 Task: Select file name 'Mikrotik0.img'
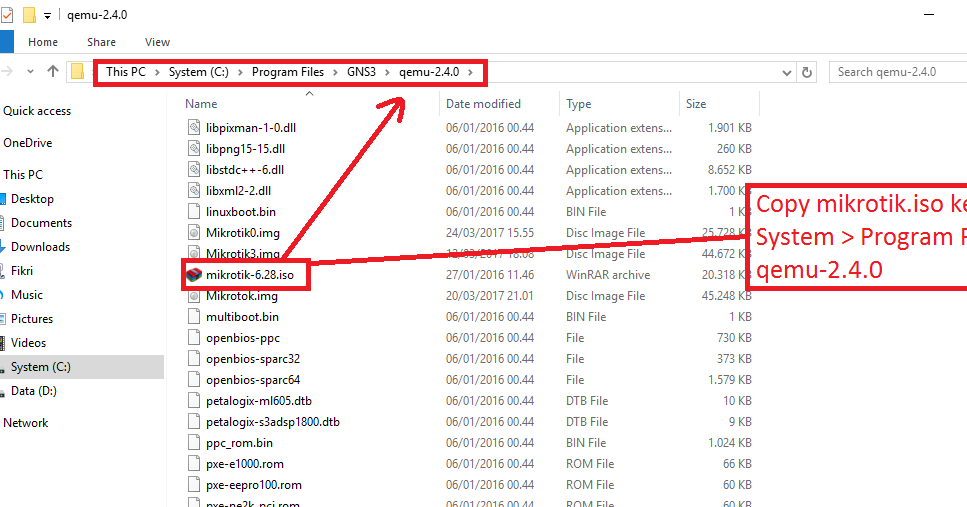click(243, 233)
